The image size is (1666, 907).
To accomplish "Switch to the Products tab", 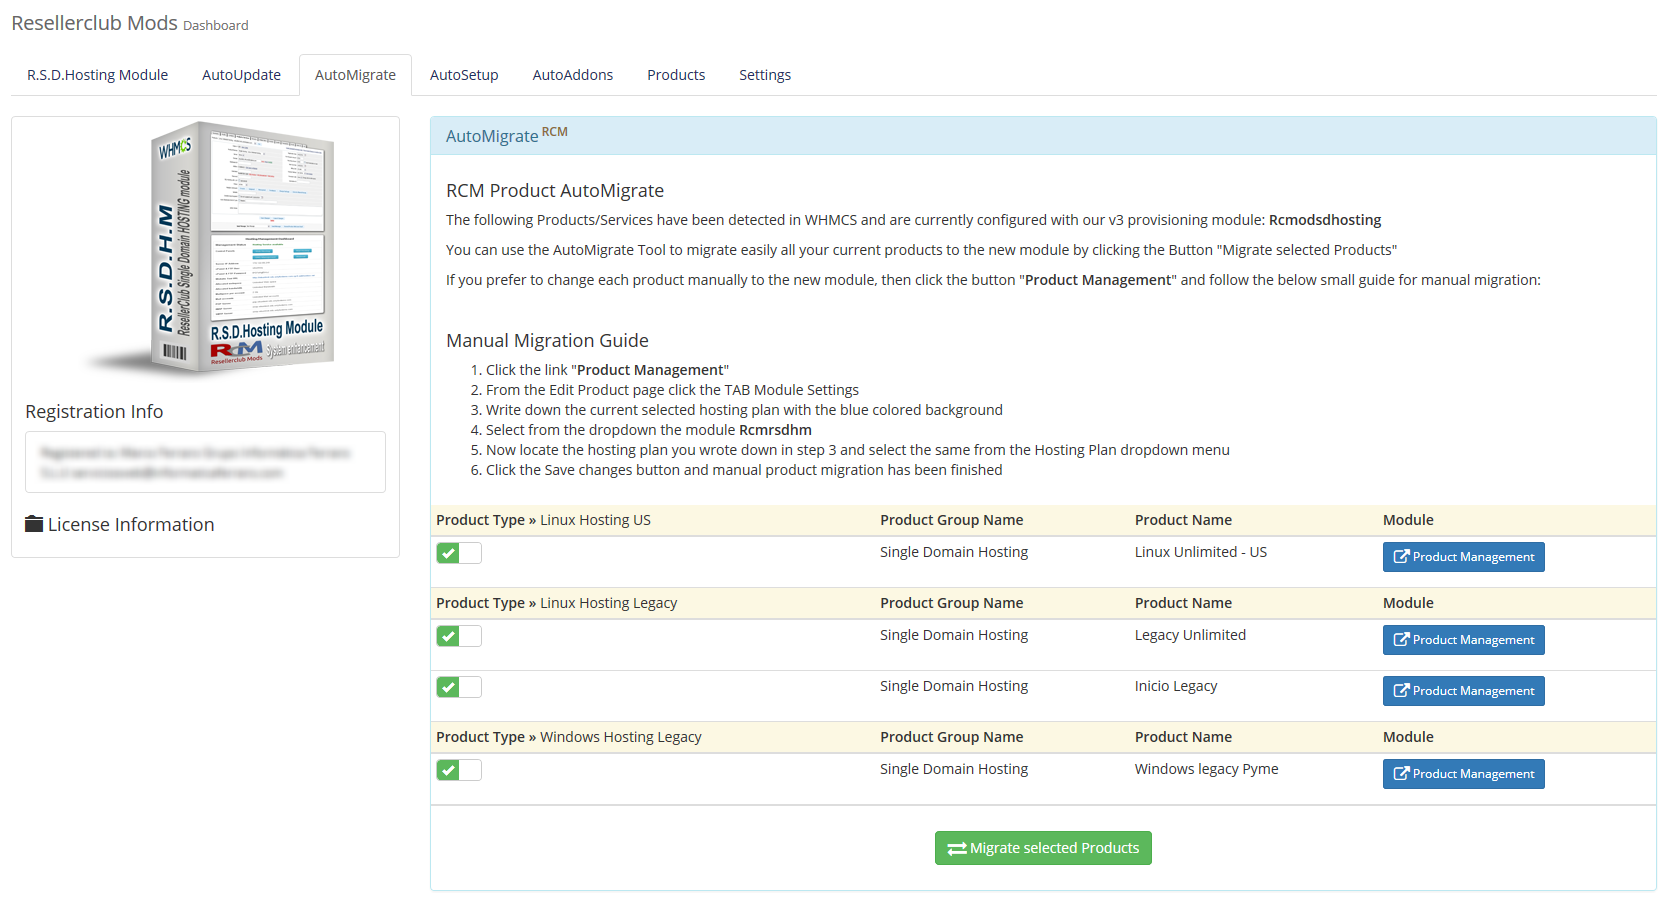I will point(676,75).
